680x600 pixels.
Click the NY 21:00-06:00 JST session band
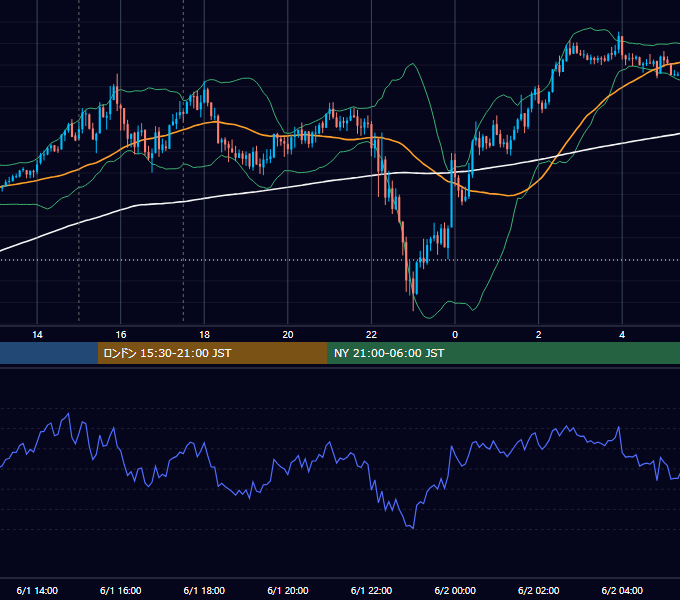(x=503, y=353)
